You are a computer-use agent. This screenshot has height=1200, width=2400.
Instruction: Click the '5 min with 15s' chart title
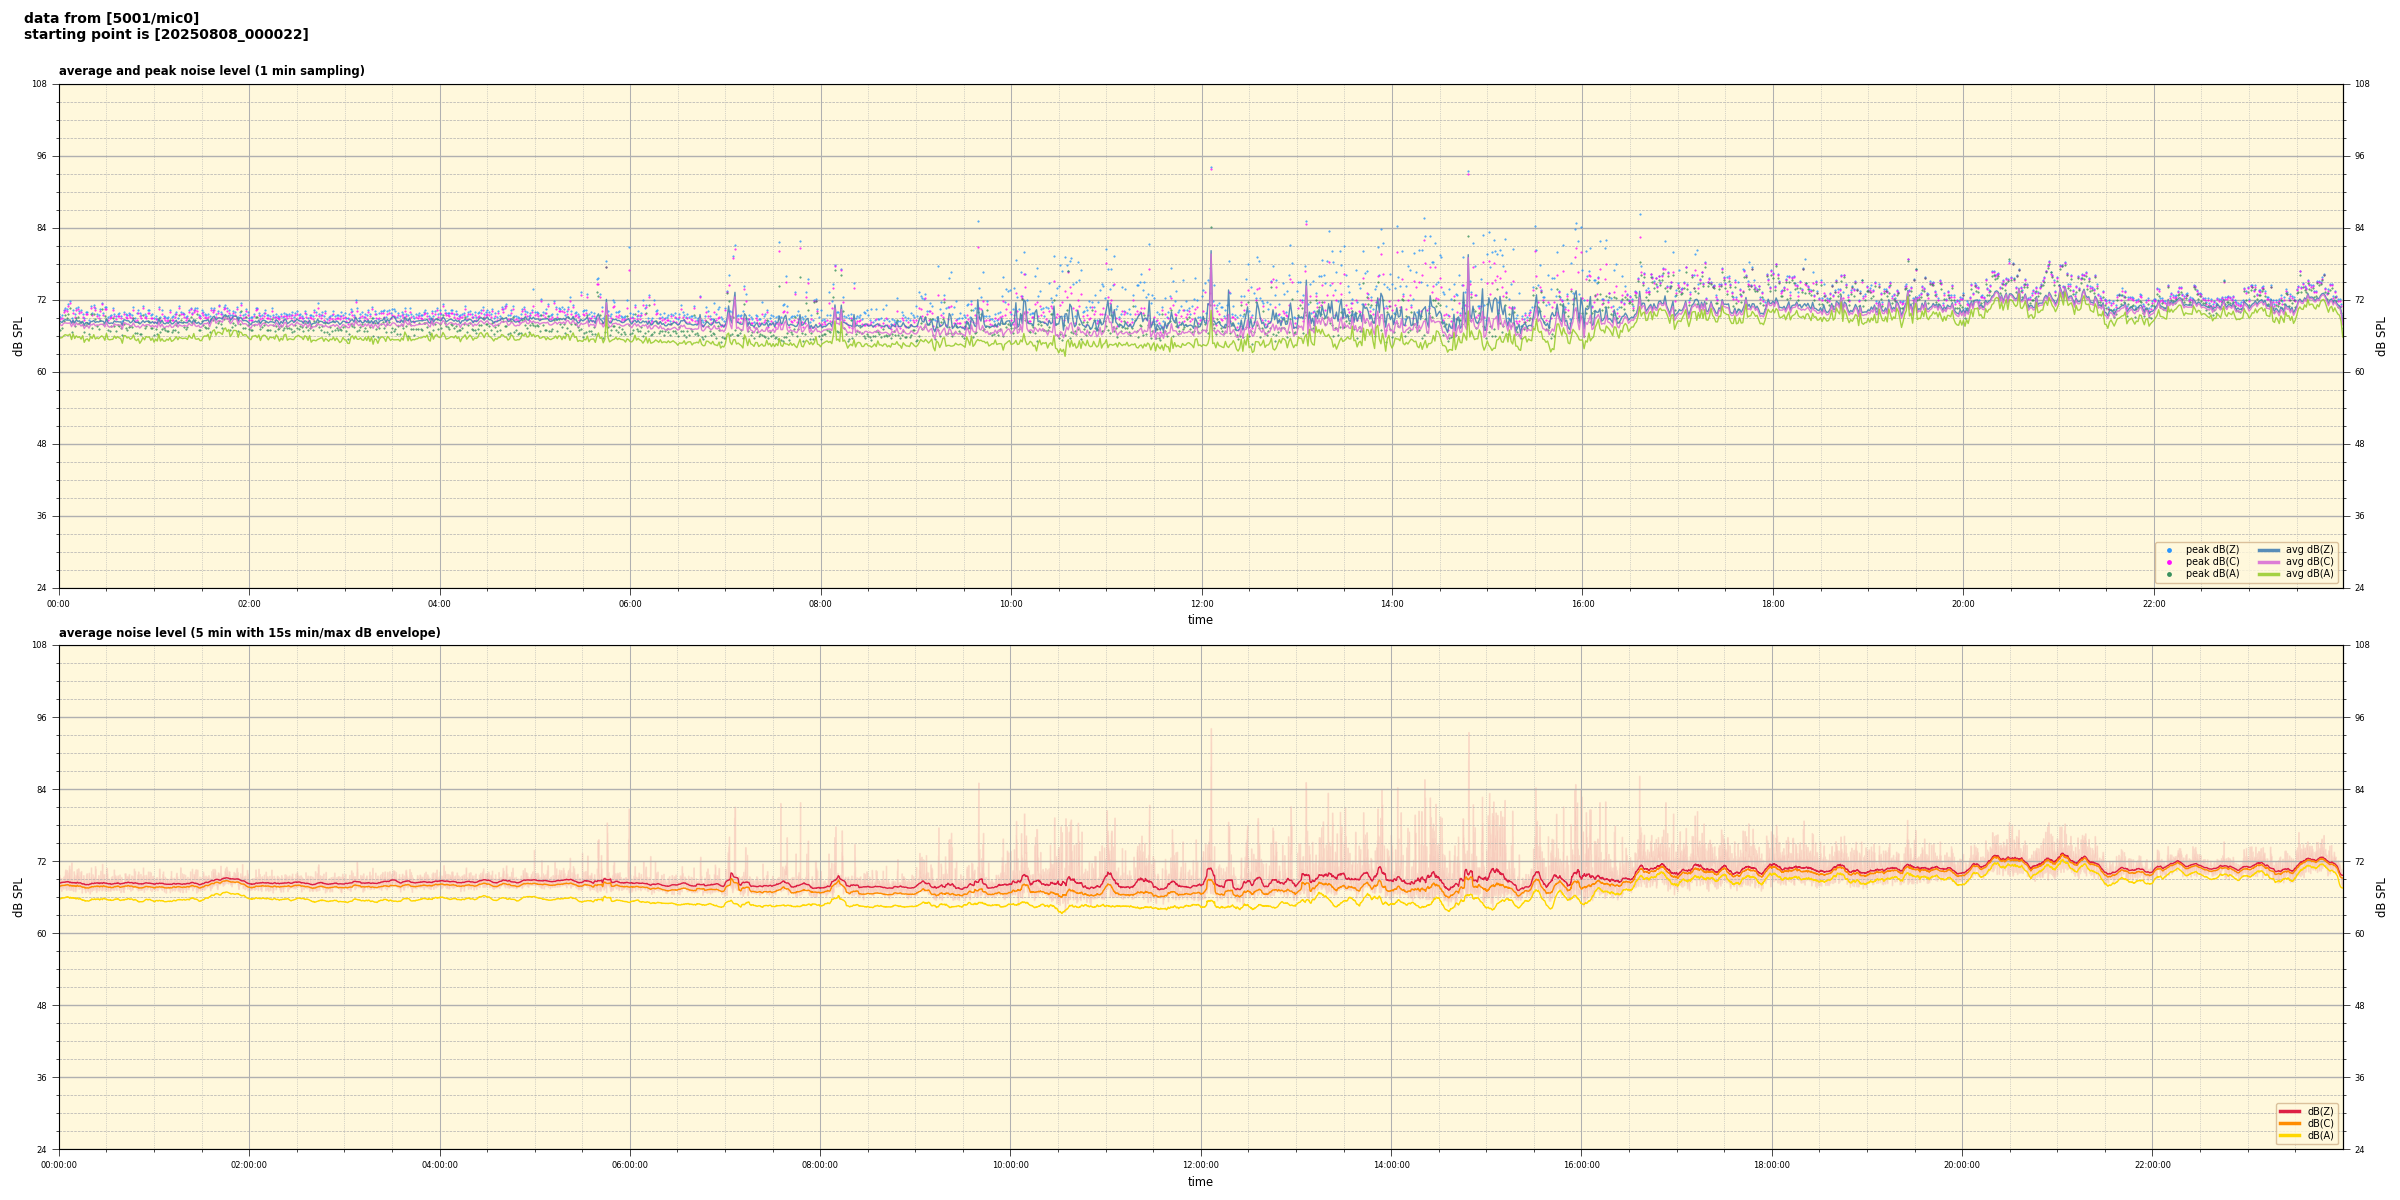(249, 633)
